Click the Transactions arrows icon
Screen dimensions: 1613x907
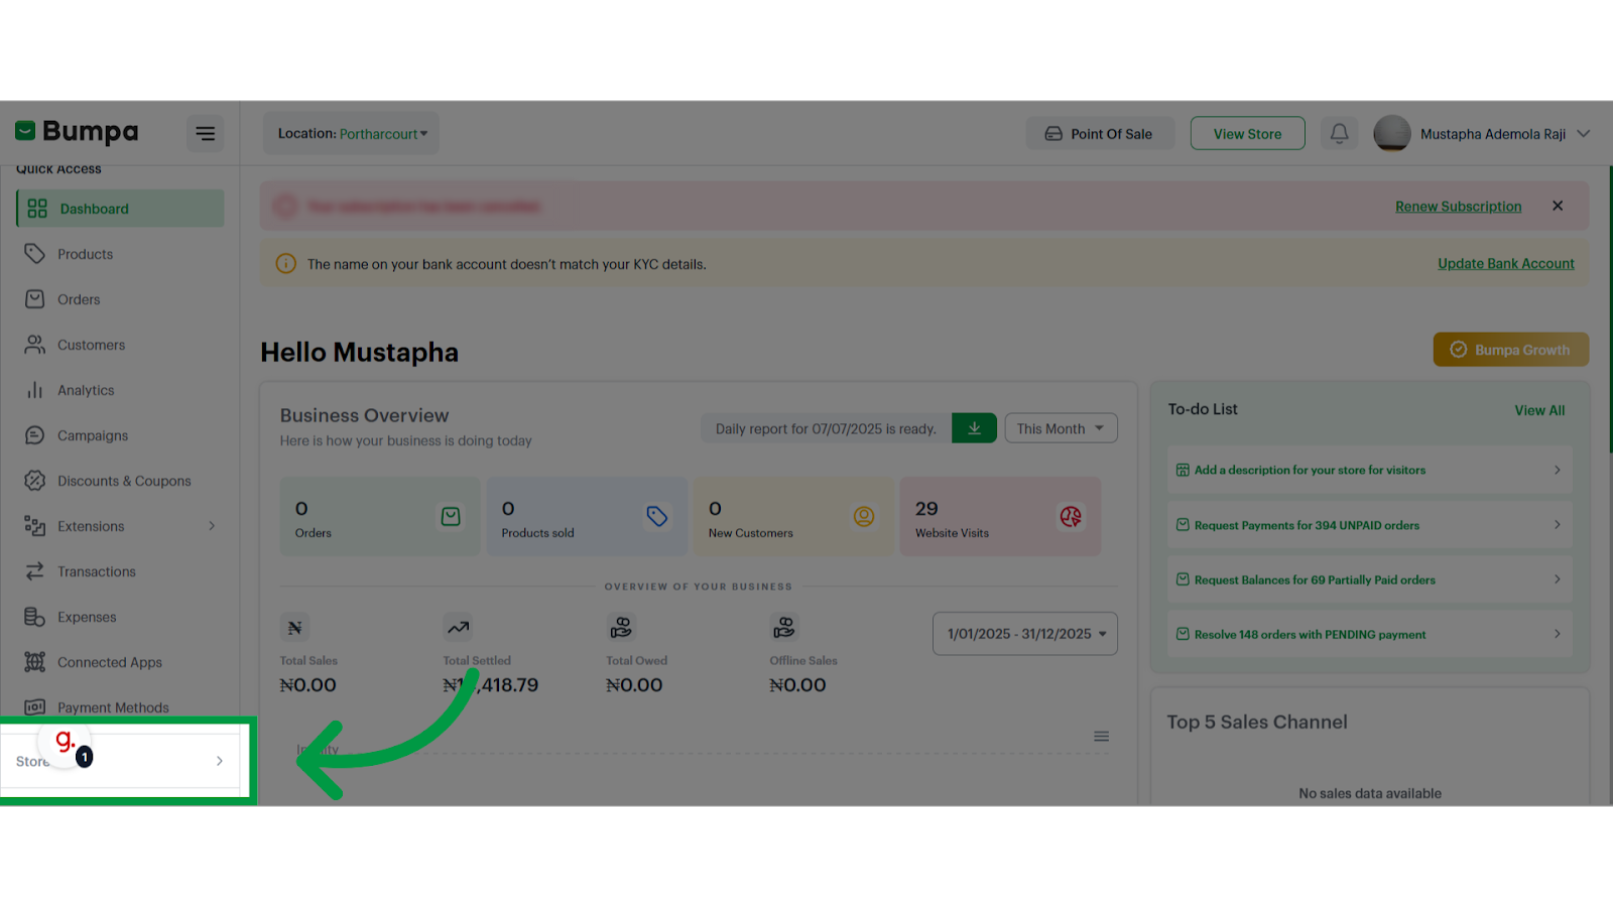[x=35, y=572]
